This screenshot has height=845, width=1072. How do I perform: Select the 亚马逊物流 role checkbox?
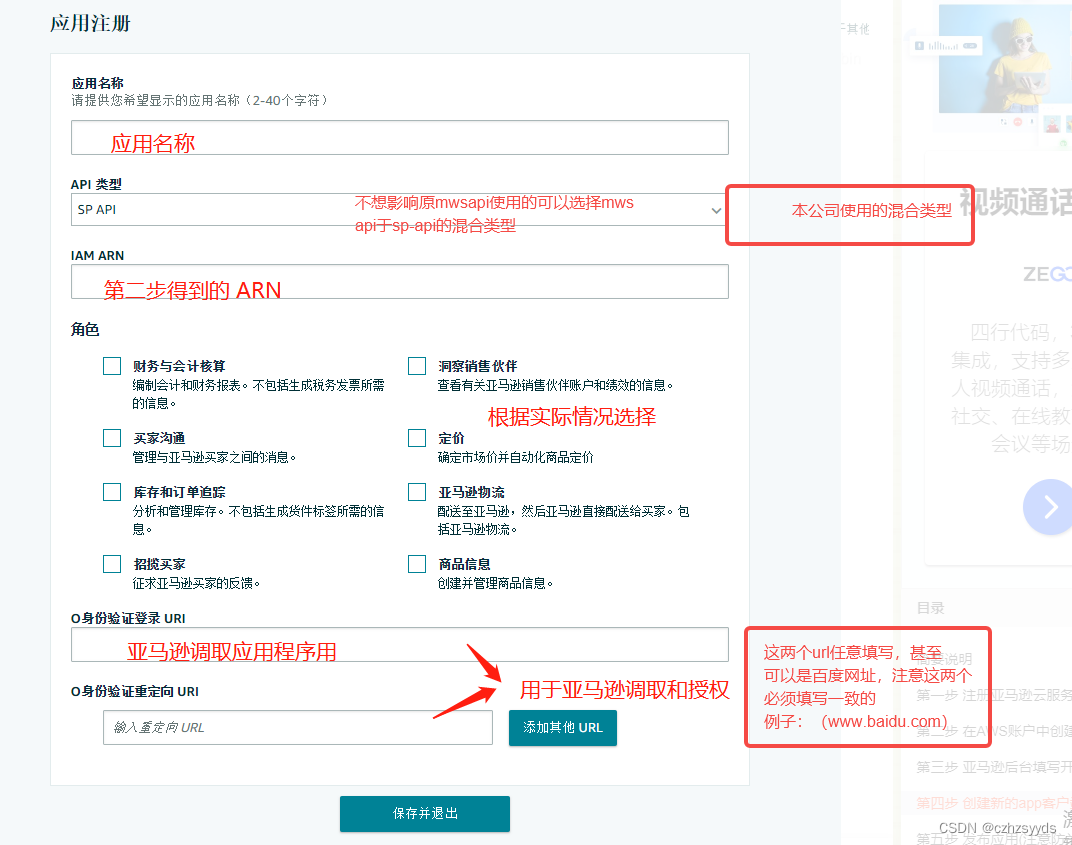(416, 491)
